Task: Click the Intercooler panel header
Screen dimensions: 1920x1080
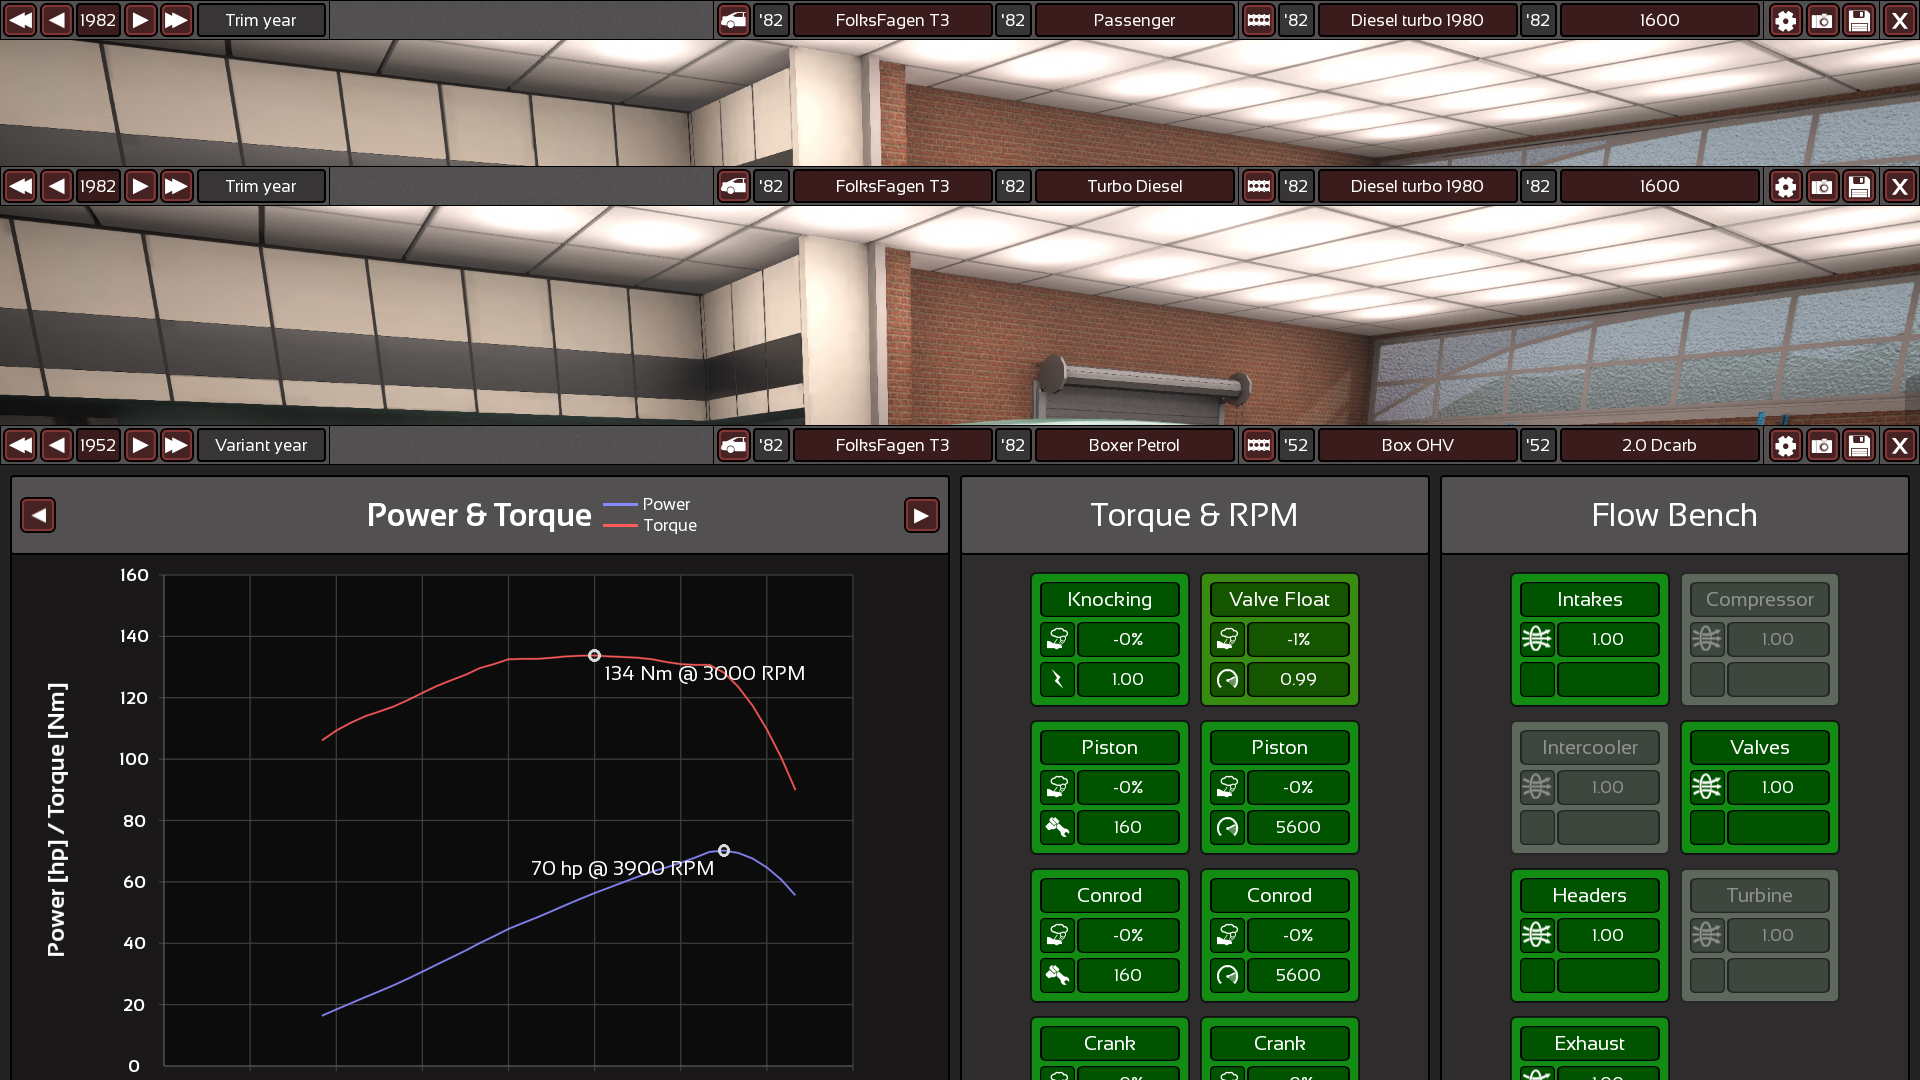Action: pyautogui.click(x=1589, y=747)
